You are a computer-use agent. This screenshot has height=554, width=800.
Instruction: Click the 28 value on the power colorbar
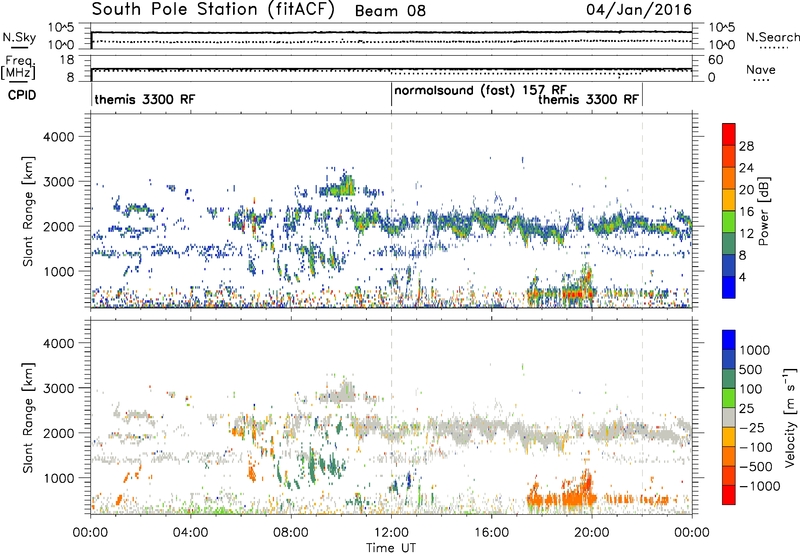point(746,146)
